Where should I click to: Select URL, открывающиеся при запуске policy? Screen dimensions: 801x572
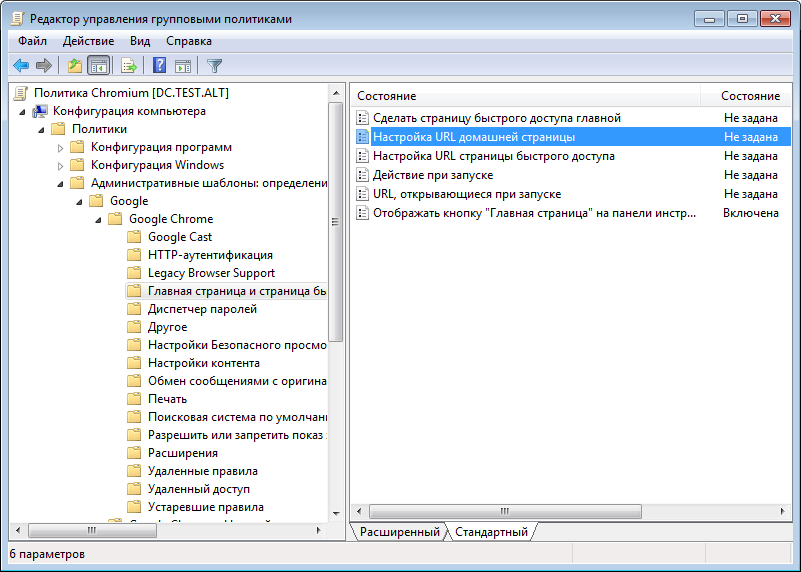tap(466, 194)
